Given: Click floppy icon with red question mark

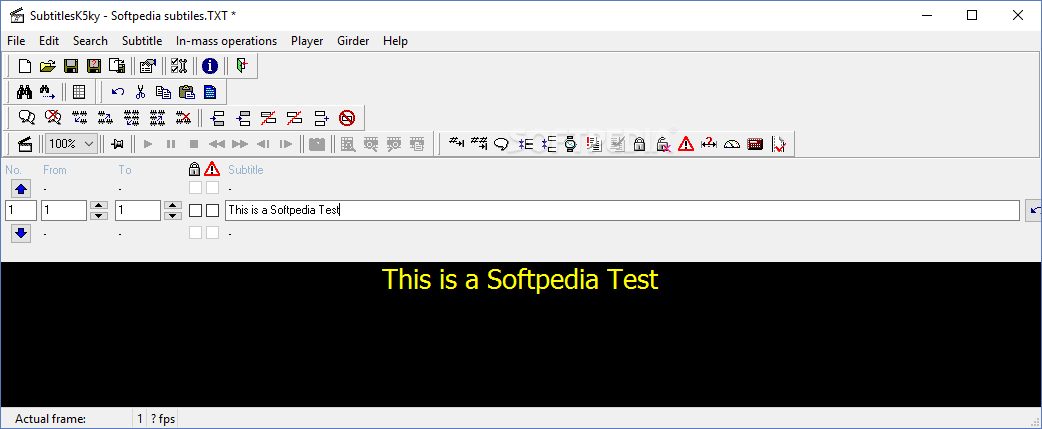Looking at the screenshot, I should [94, 66].
